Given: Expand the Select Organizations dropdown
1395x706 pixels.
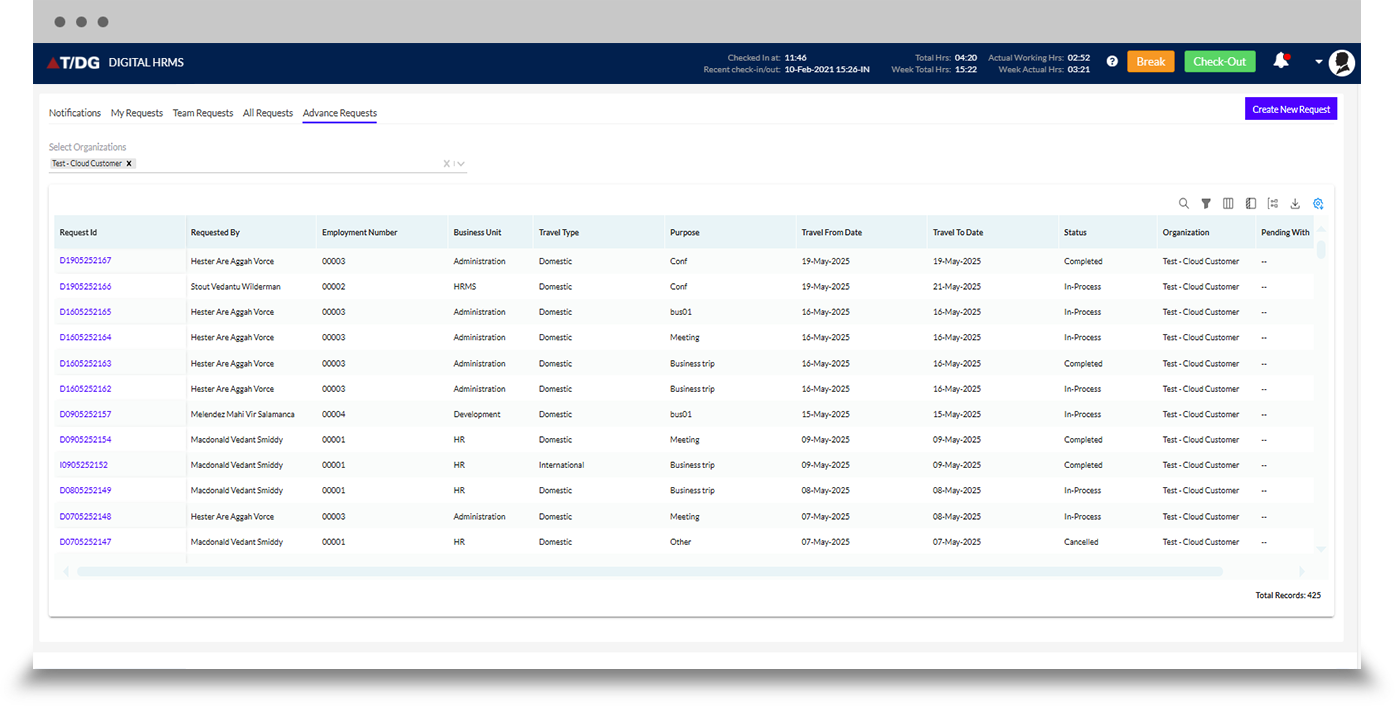Looking at the screenshot, I should coord(461,164).
